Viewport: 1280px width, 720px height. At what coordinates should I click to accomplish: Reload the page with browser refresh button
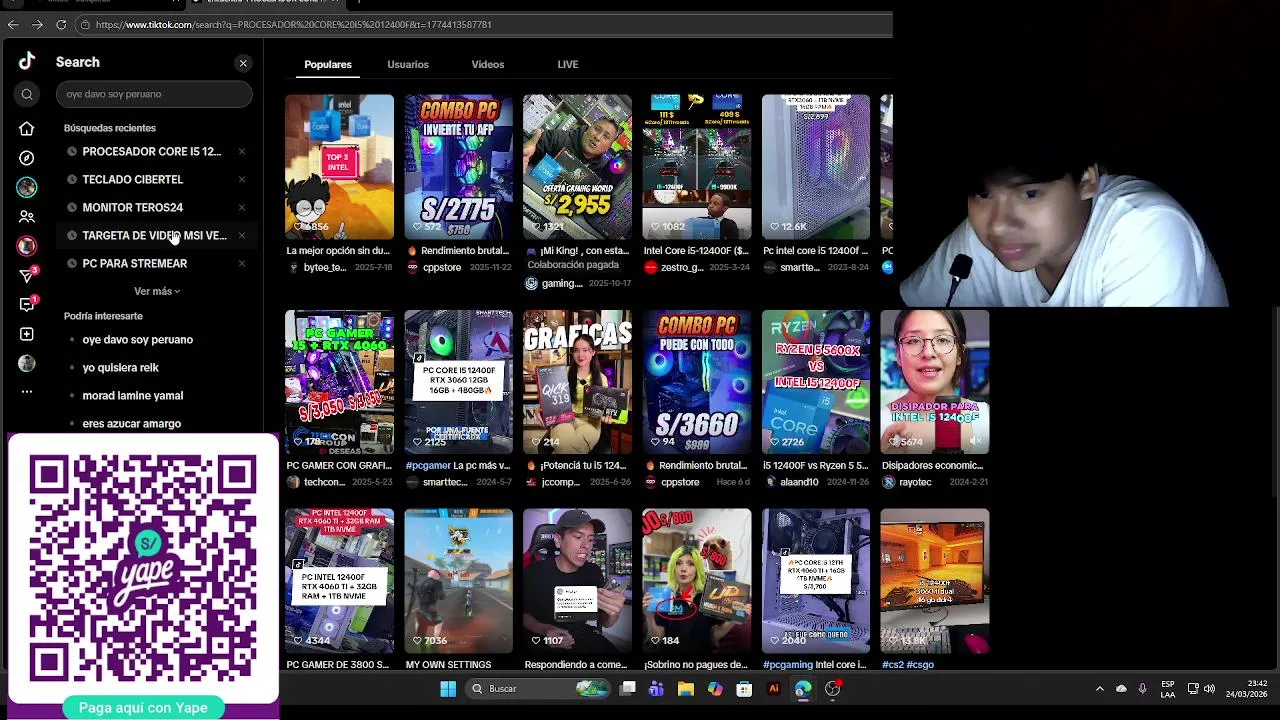pyautogui.click(x=61, y=24)
